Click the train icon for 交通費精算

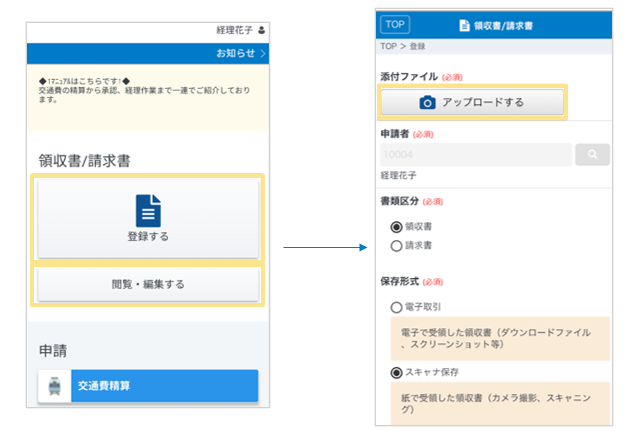[54, 385]
